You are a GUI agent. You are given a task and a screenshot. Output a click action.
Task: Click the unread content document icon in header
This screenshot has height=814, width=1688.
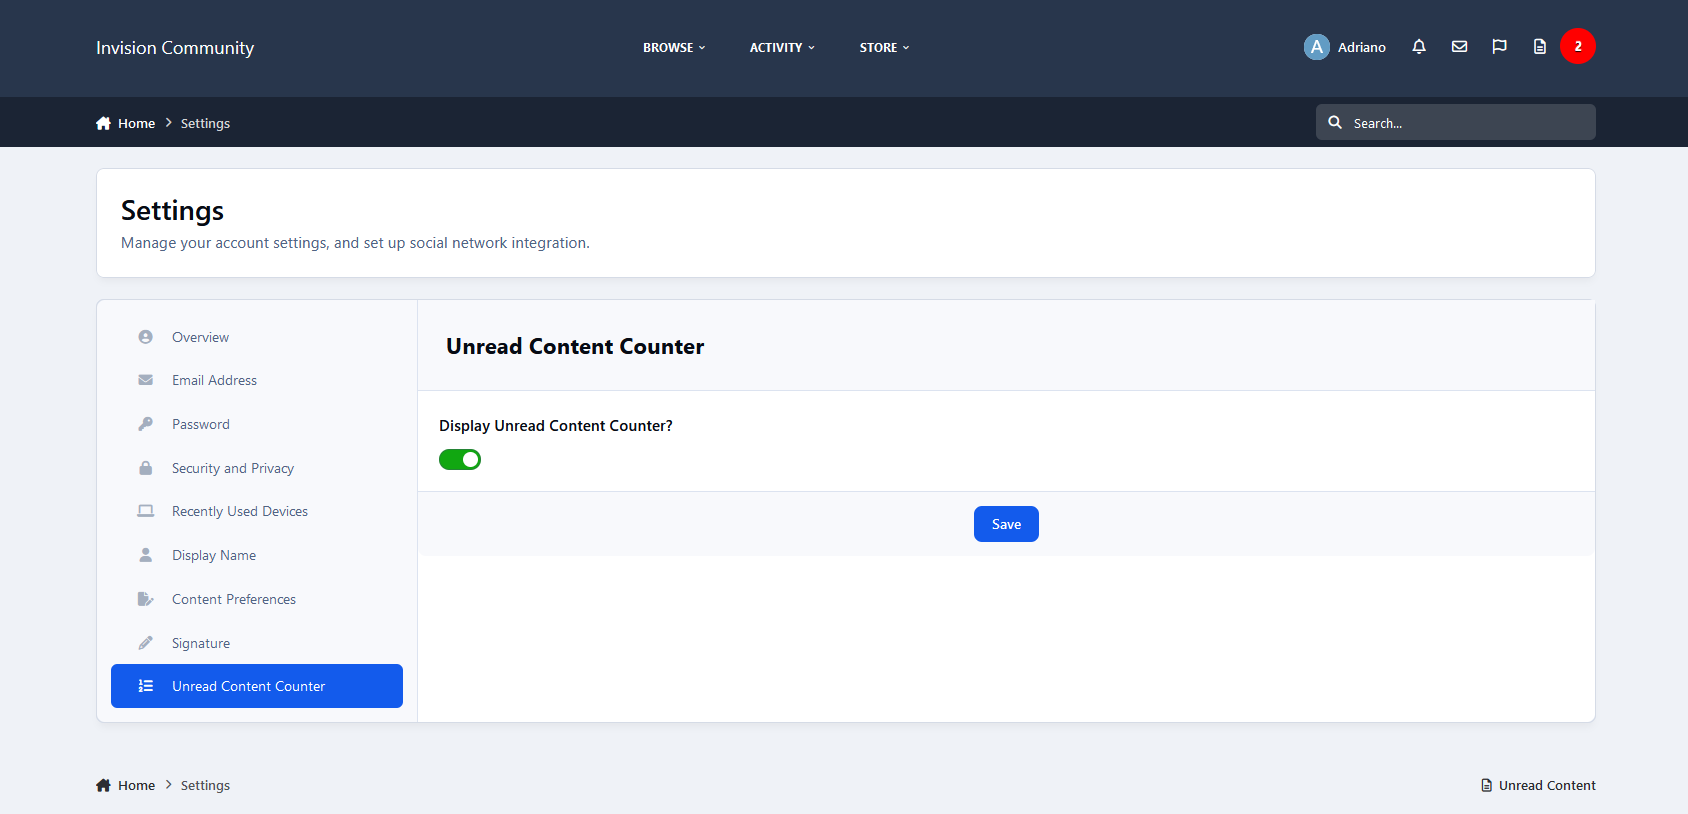(x=1539, y=47)
